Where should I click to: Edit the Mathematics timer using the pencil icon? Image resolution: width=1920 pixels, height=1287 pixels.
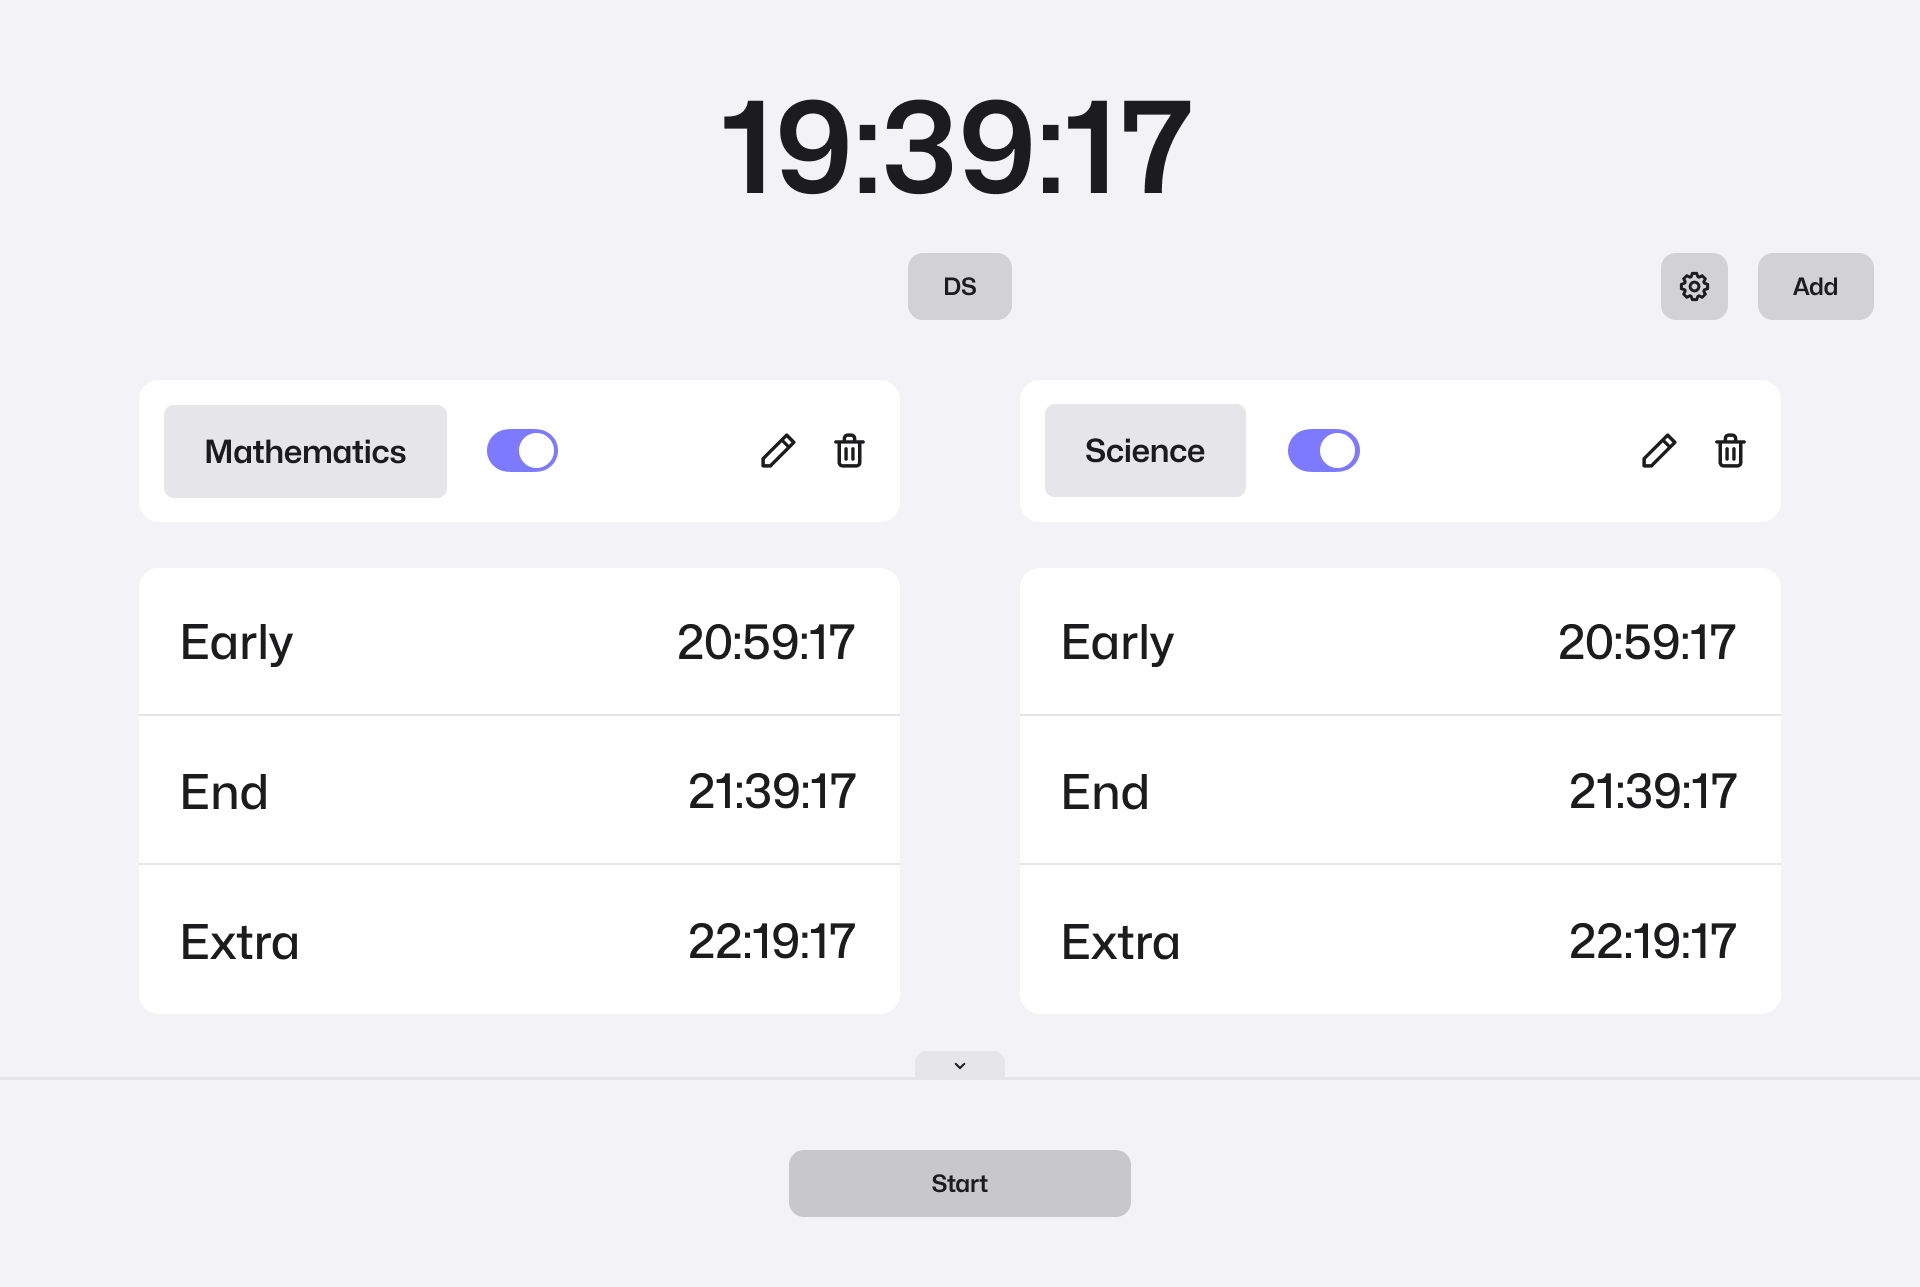tap(779, 451)
